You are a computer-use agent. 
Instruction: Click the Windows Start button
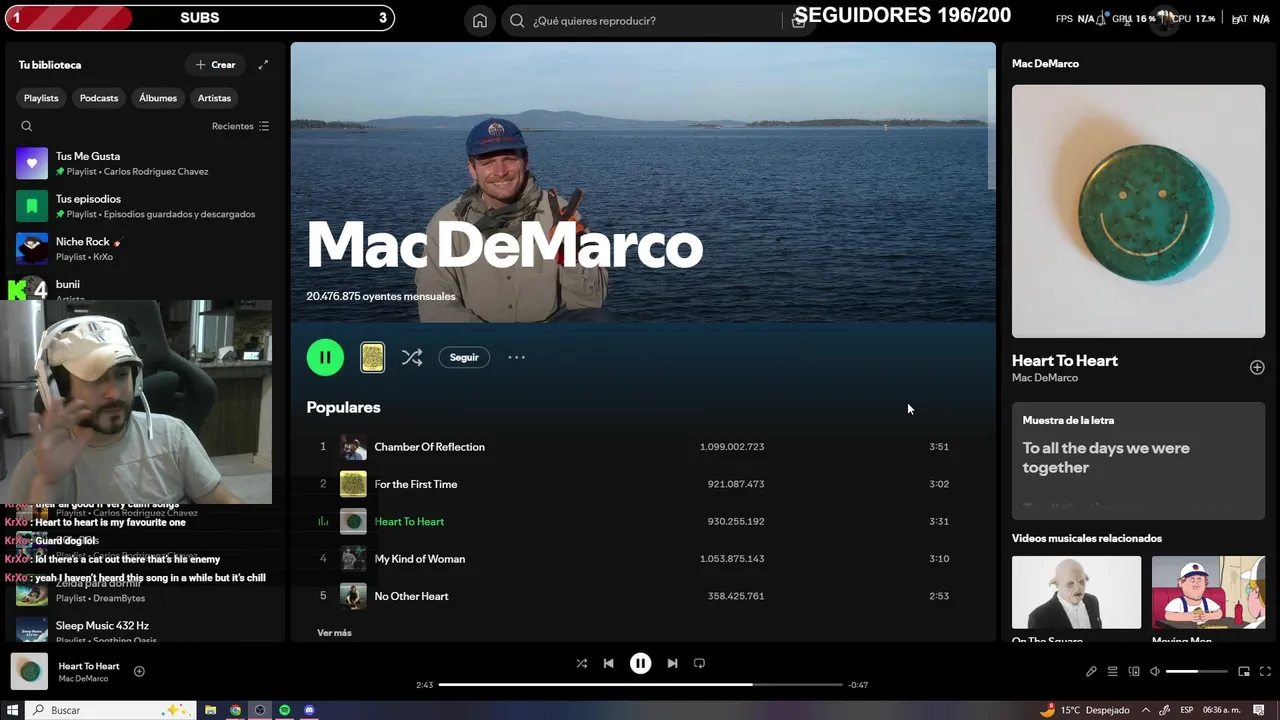tap(13, 710)
